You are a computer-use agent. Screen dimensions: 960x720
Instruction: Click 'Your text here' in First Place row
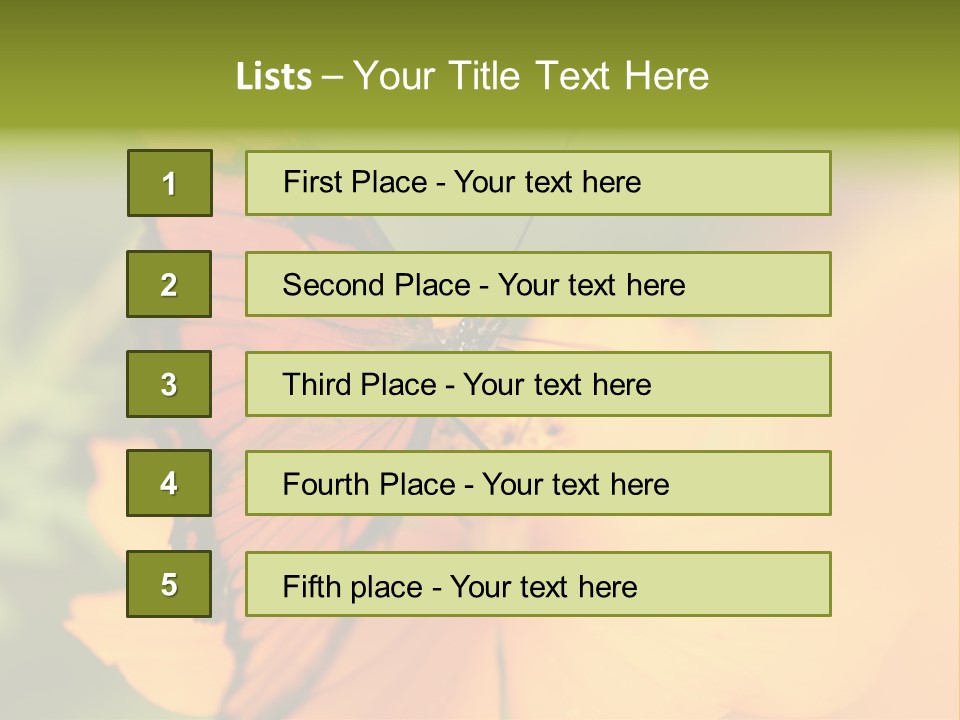[548, 182]
